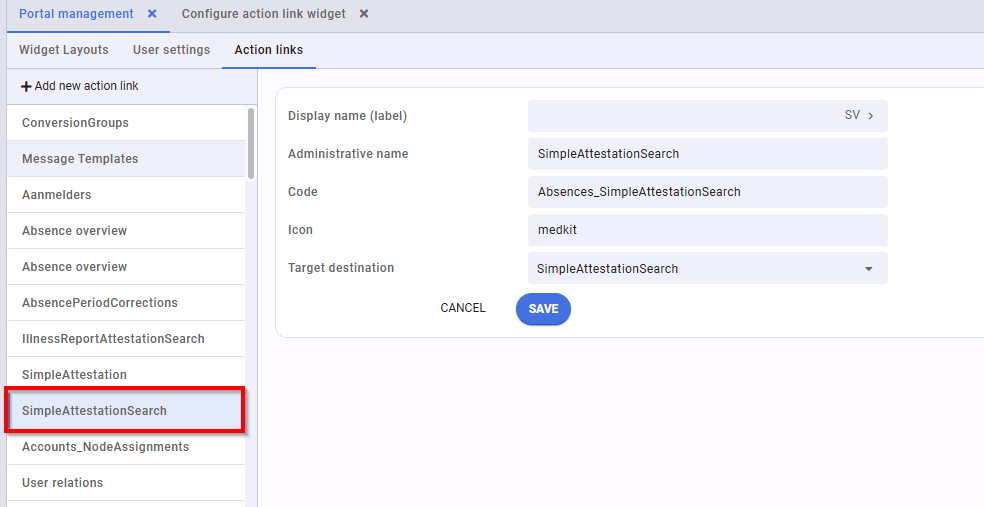Click into the Code input field

coord(707,192)
